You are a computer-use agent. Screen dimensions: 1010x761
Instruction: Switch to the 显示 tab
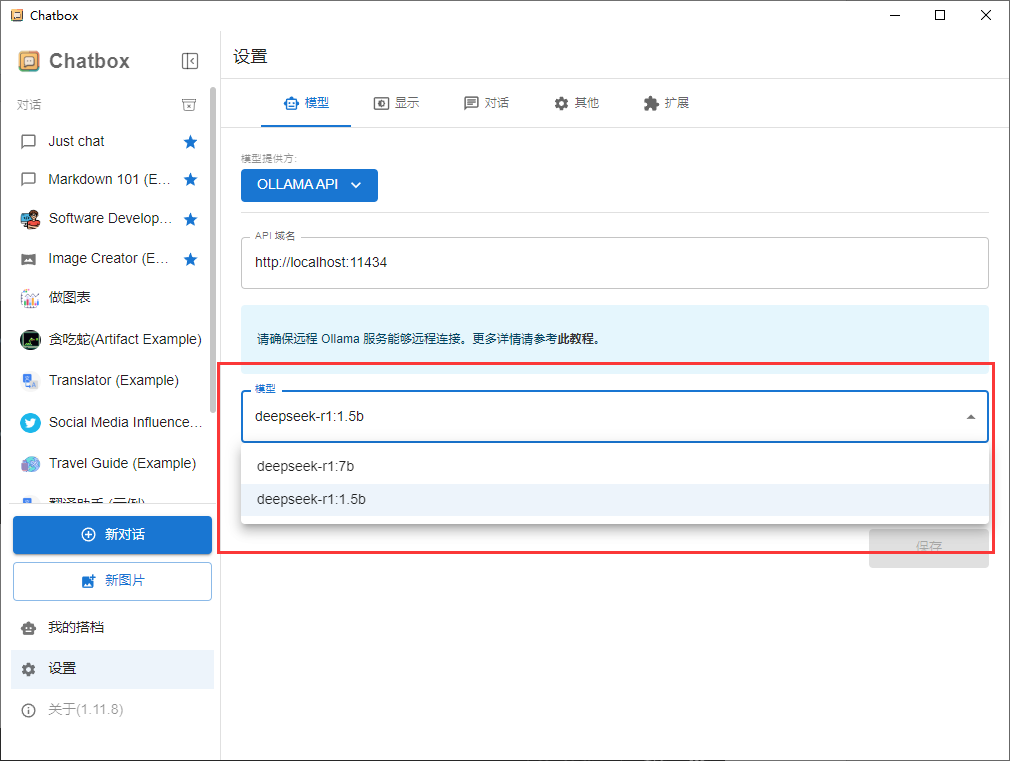(396, 103)
